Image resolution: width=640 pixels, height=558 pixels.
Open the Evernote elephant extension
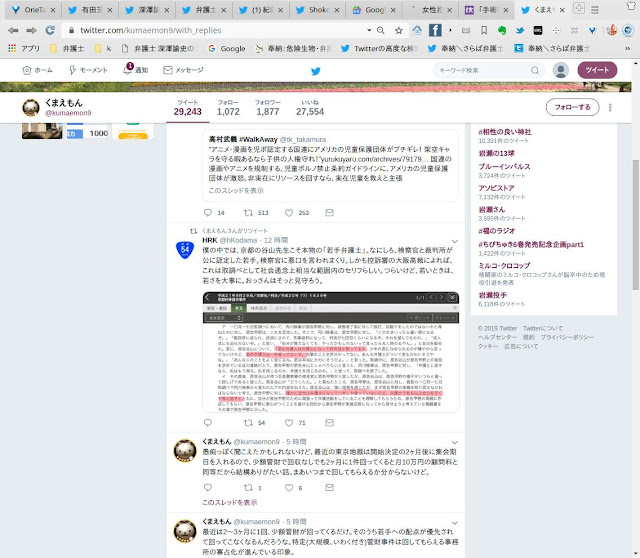point(502,30)
